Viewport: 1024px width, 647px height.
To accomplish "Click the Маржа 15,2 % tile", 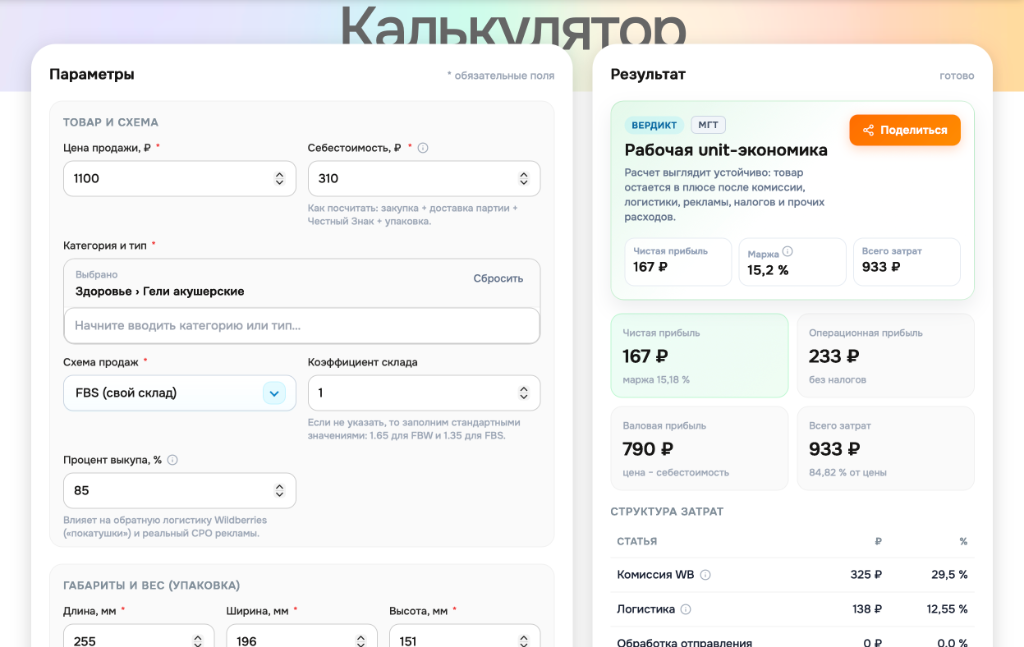I will coord(792,262).
